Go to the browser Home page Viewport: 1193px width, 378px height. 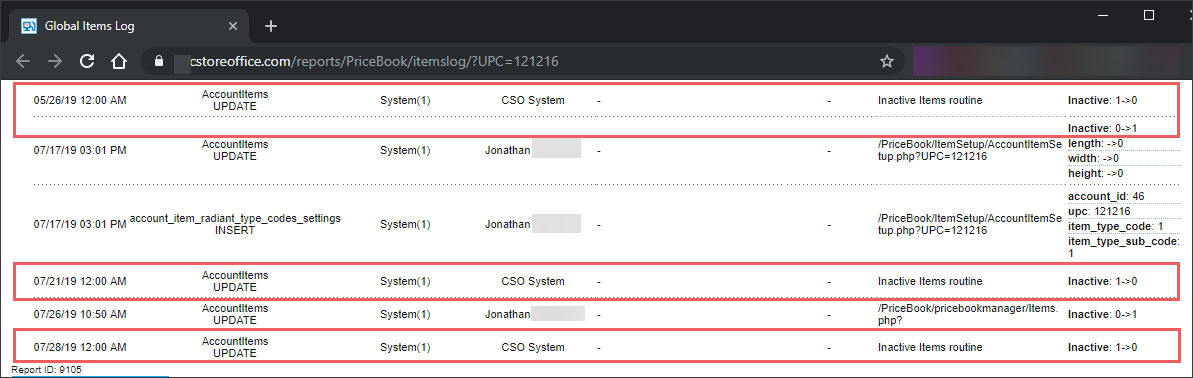118,62
